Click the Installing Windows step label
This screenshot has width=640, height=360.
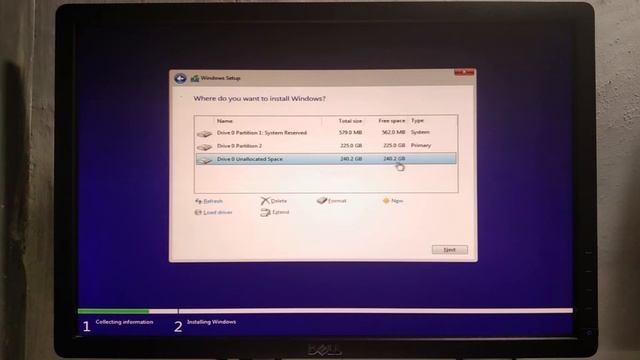pos(211,322)
